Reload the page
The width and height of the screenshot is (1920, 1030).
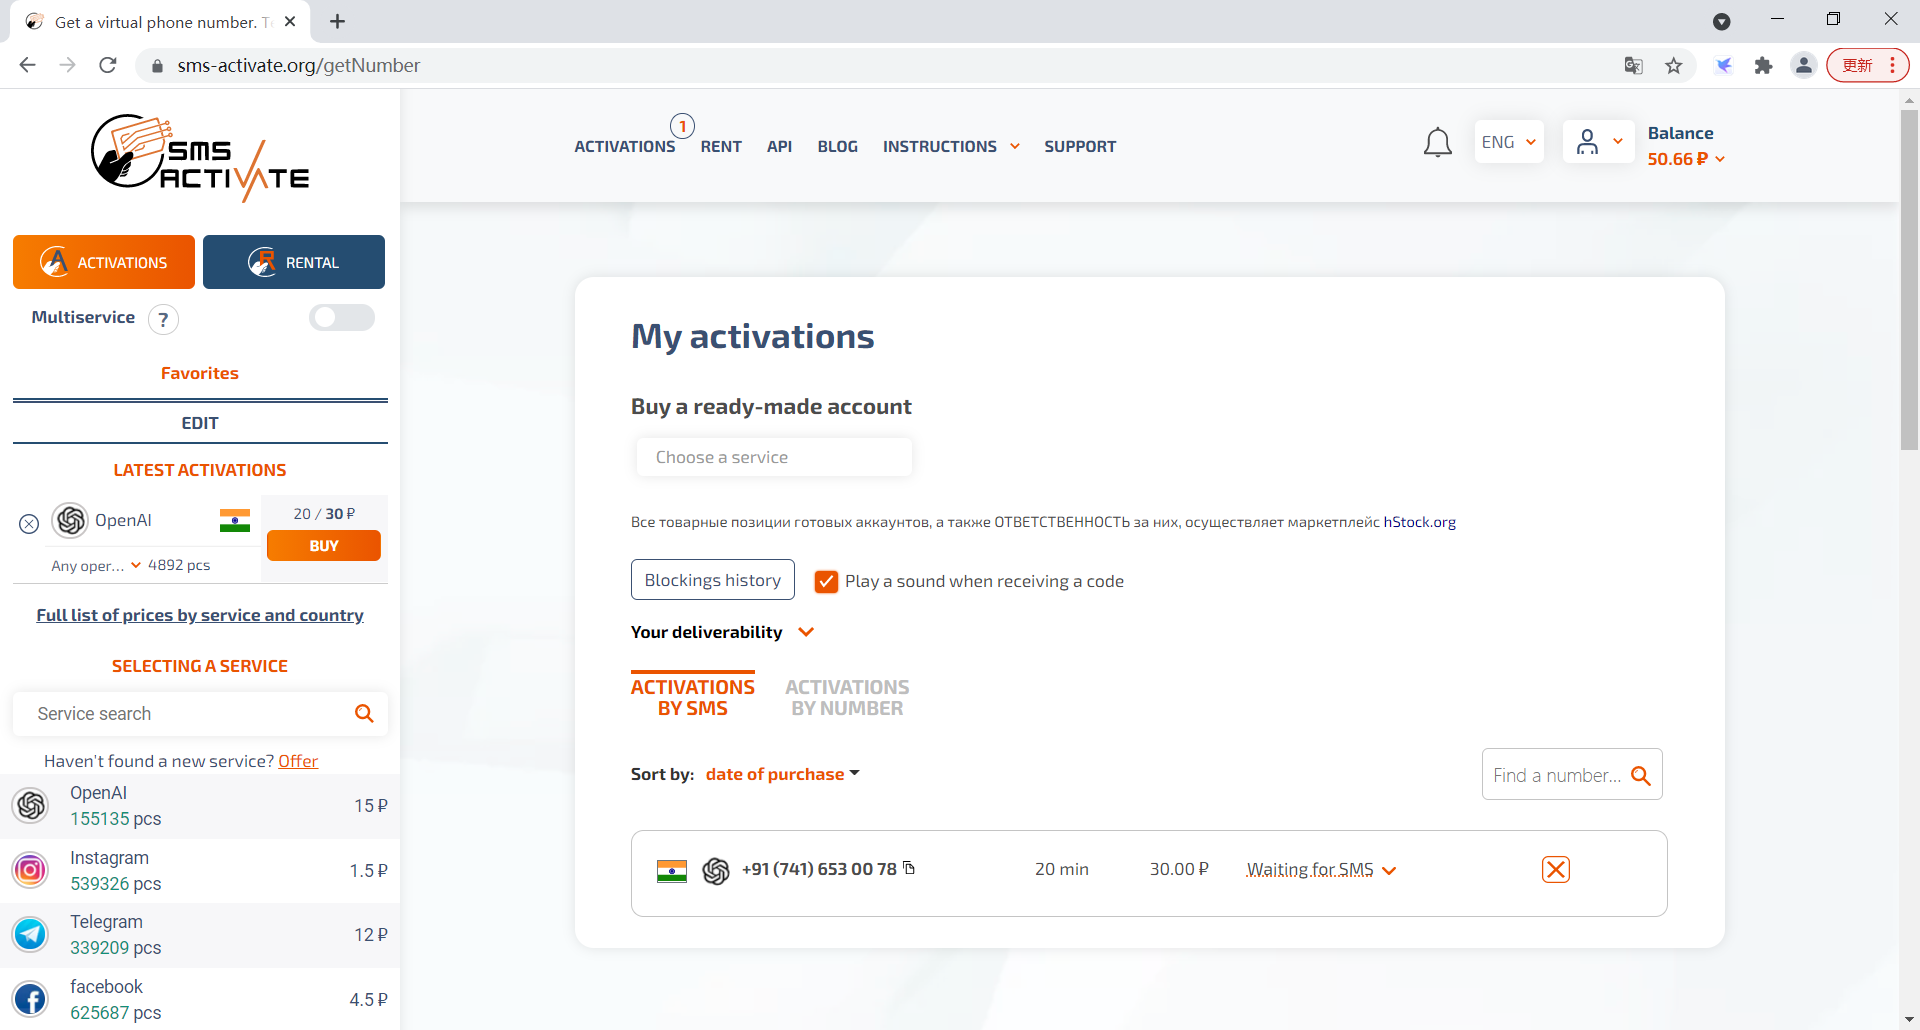point(108,65)
